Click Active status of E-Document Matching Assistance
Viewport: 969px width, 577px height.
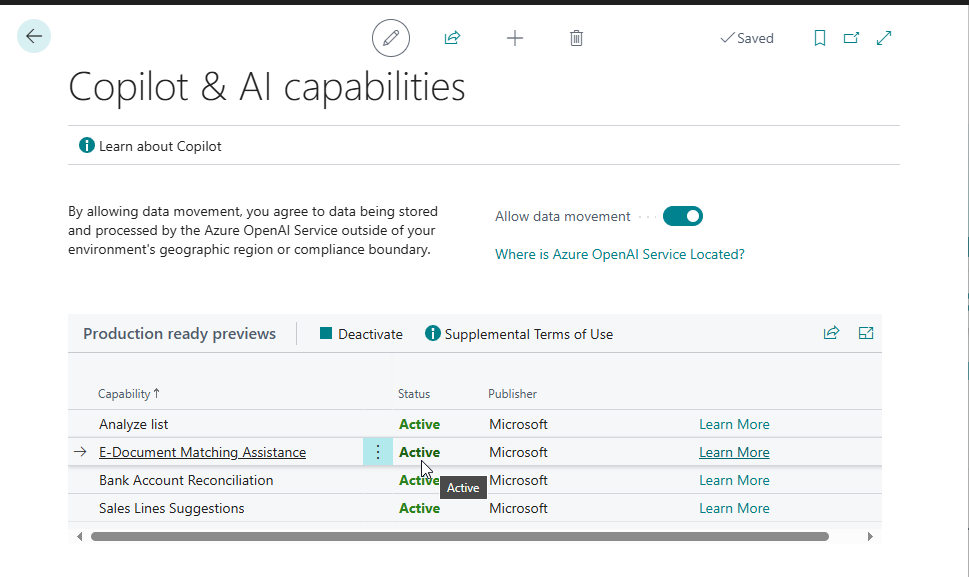(x=420, y=452)
